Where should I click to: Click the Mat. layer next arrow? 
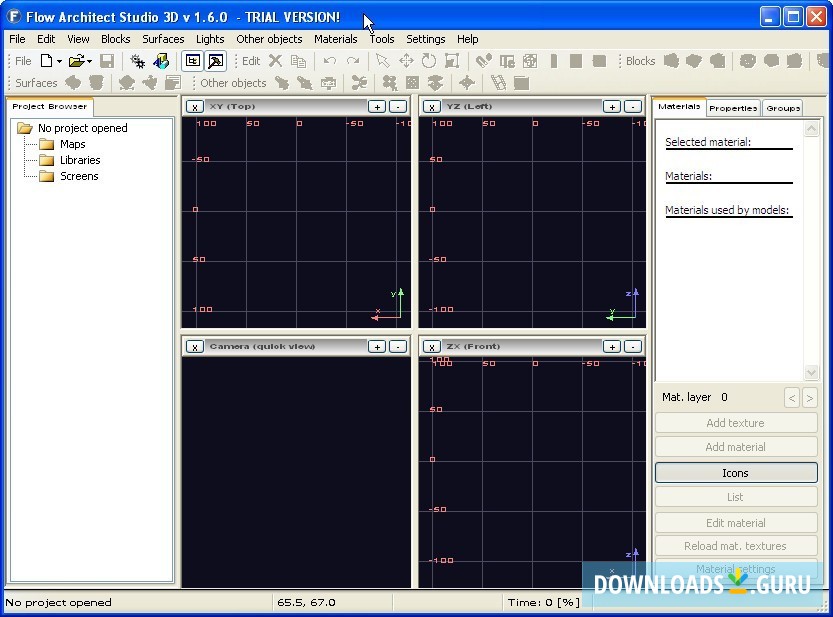pyautogui.click(x=811, y=398)
